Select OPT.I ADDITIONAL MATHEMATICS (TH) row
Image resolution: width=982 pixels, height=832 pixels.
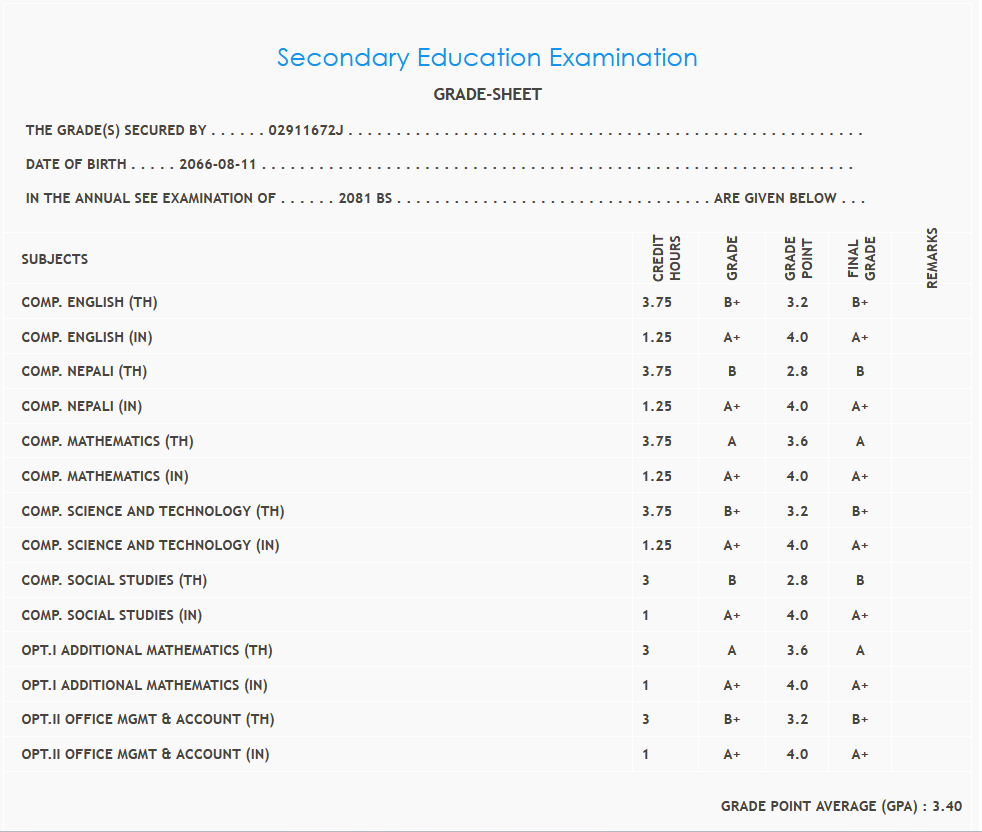click(x=147, y=650)
